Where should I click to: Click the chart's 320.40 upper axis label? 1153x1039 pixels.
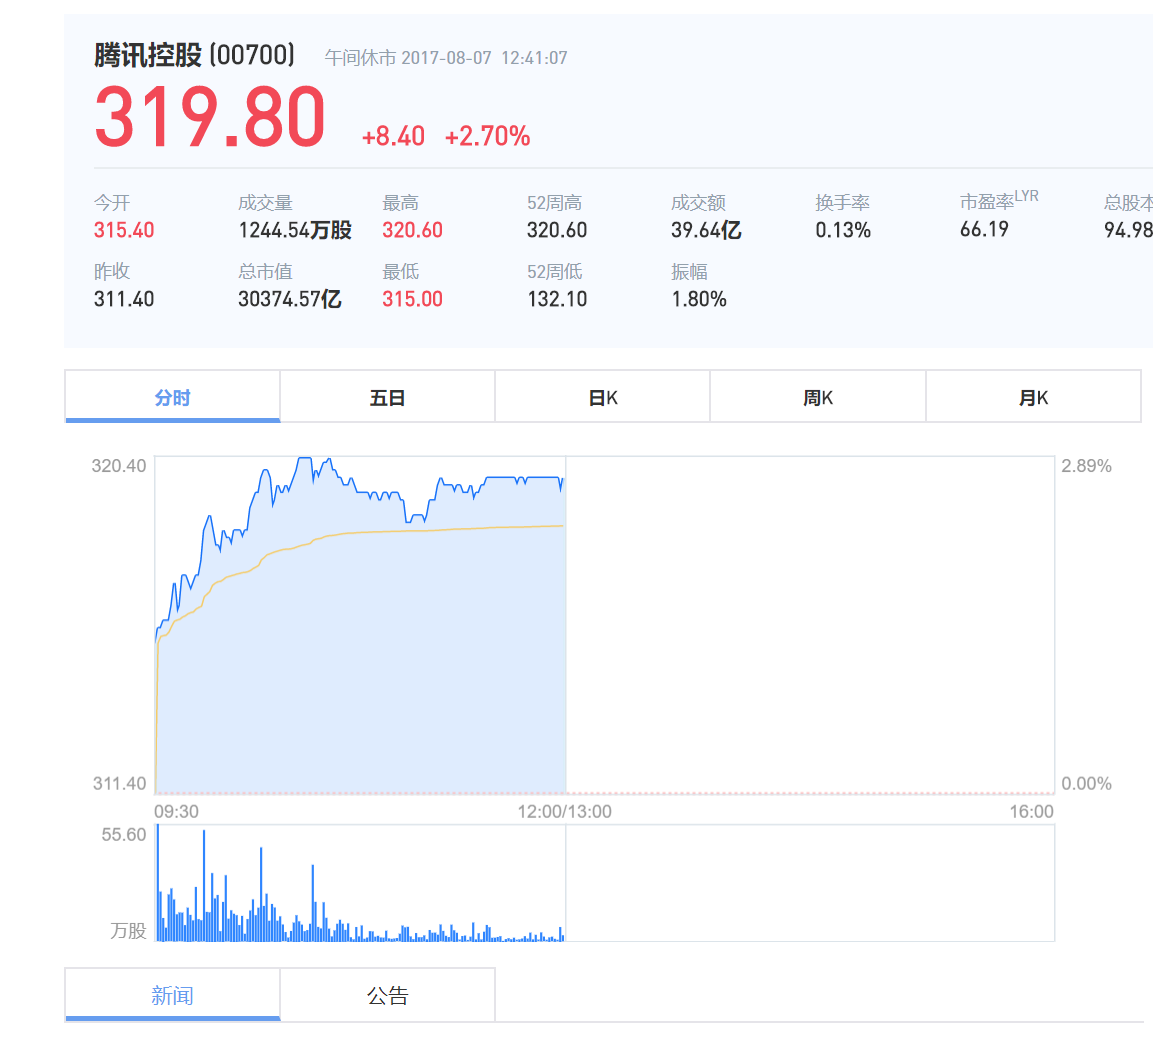[118, 465]
